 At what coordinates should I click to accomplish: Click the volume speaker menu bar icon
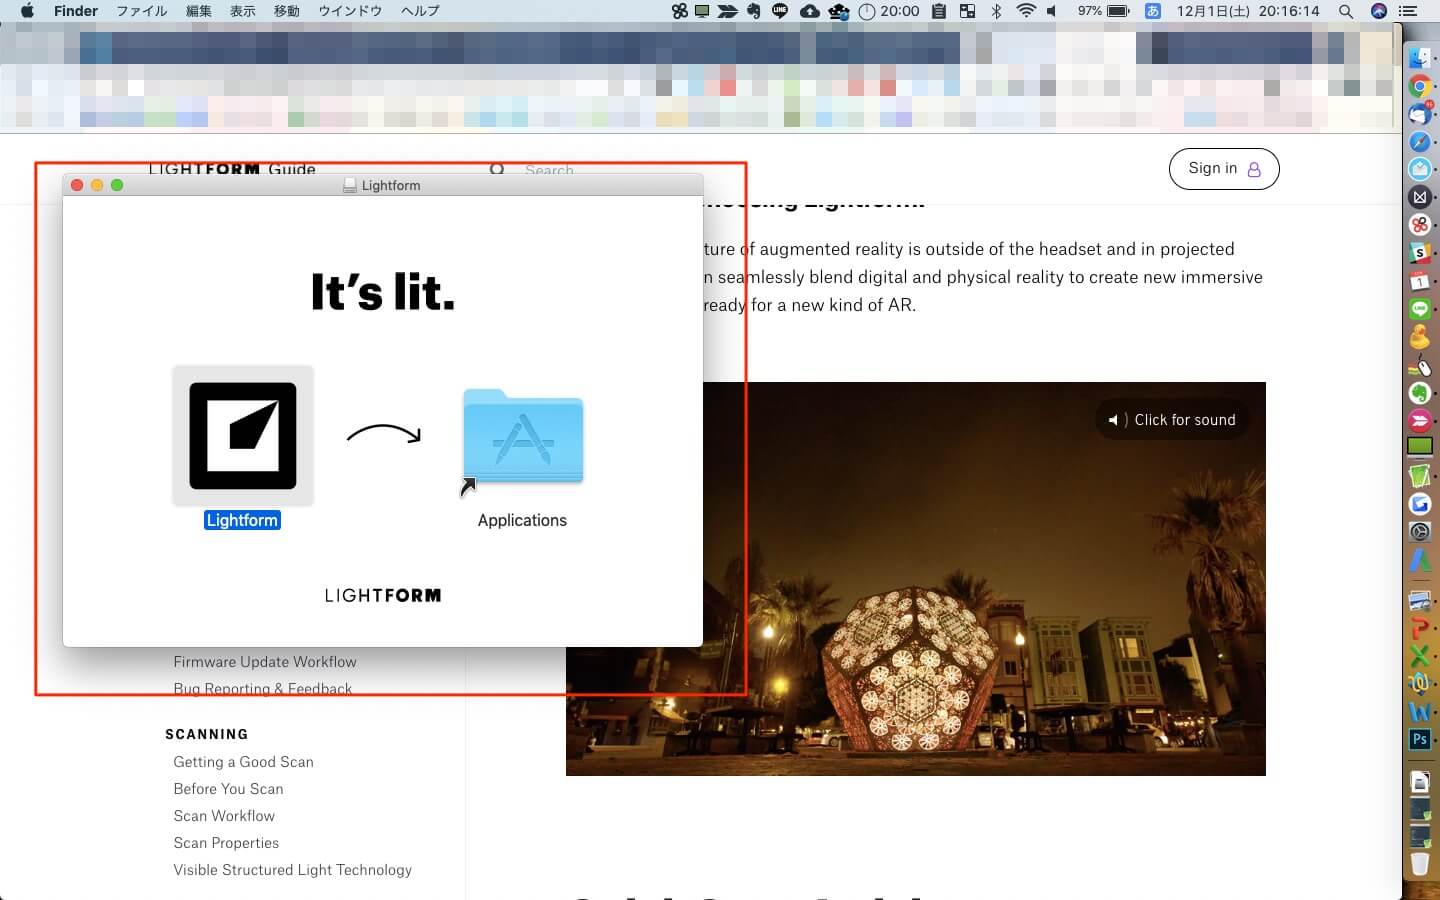pos(1052,11)
